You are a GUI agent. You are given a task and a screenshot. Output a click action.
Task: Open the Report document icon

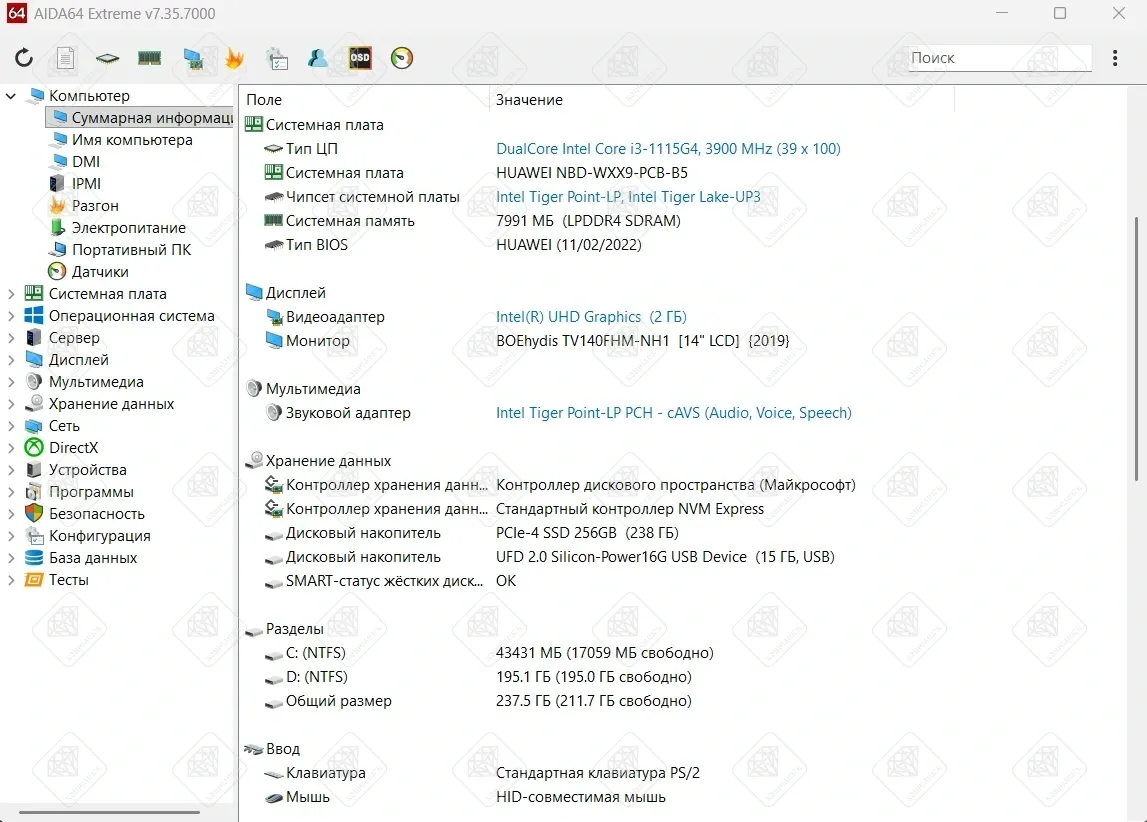tap(66, 58)
